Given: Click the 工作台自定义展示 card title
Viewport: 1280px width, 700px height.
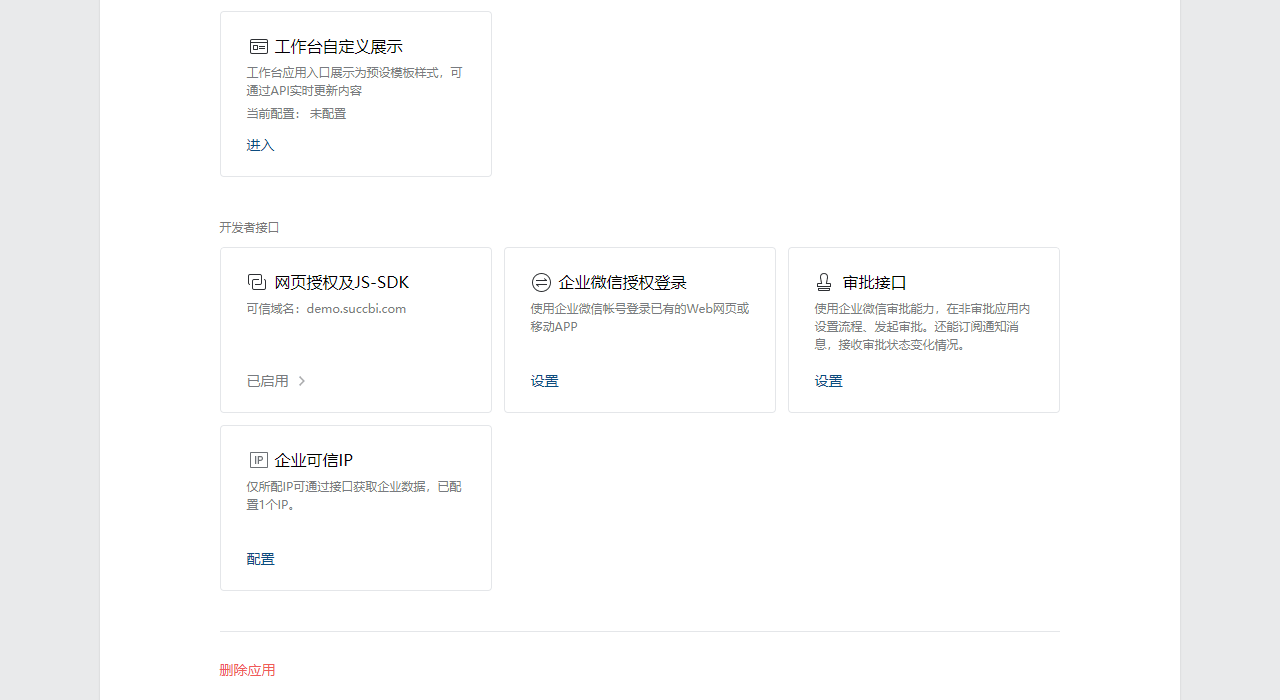Looking at the screenshot, I should click(338, 46).
